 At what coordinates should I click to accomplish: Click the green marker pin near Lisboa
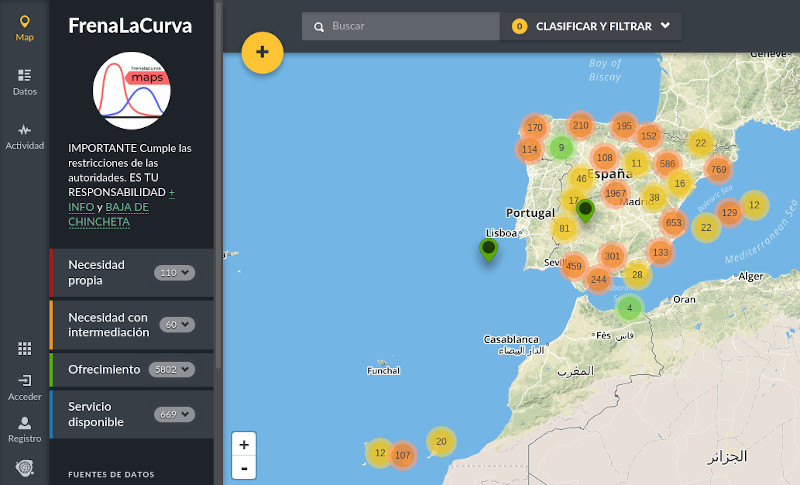pyautogui.click(x=488, y=250)
